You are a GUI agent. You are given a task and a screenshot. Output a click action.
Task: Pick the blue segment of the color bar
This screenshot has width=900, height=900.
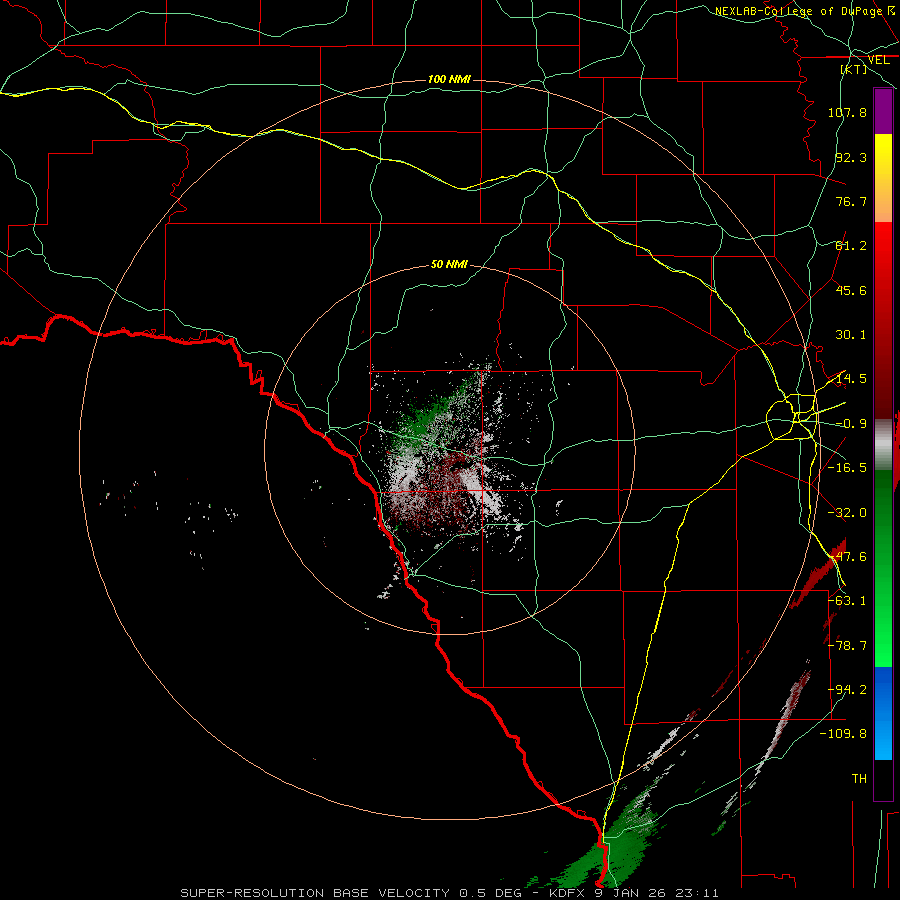coord(883,713)
